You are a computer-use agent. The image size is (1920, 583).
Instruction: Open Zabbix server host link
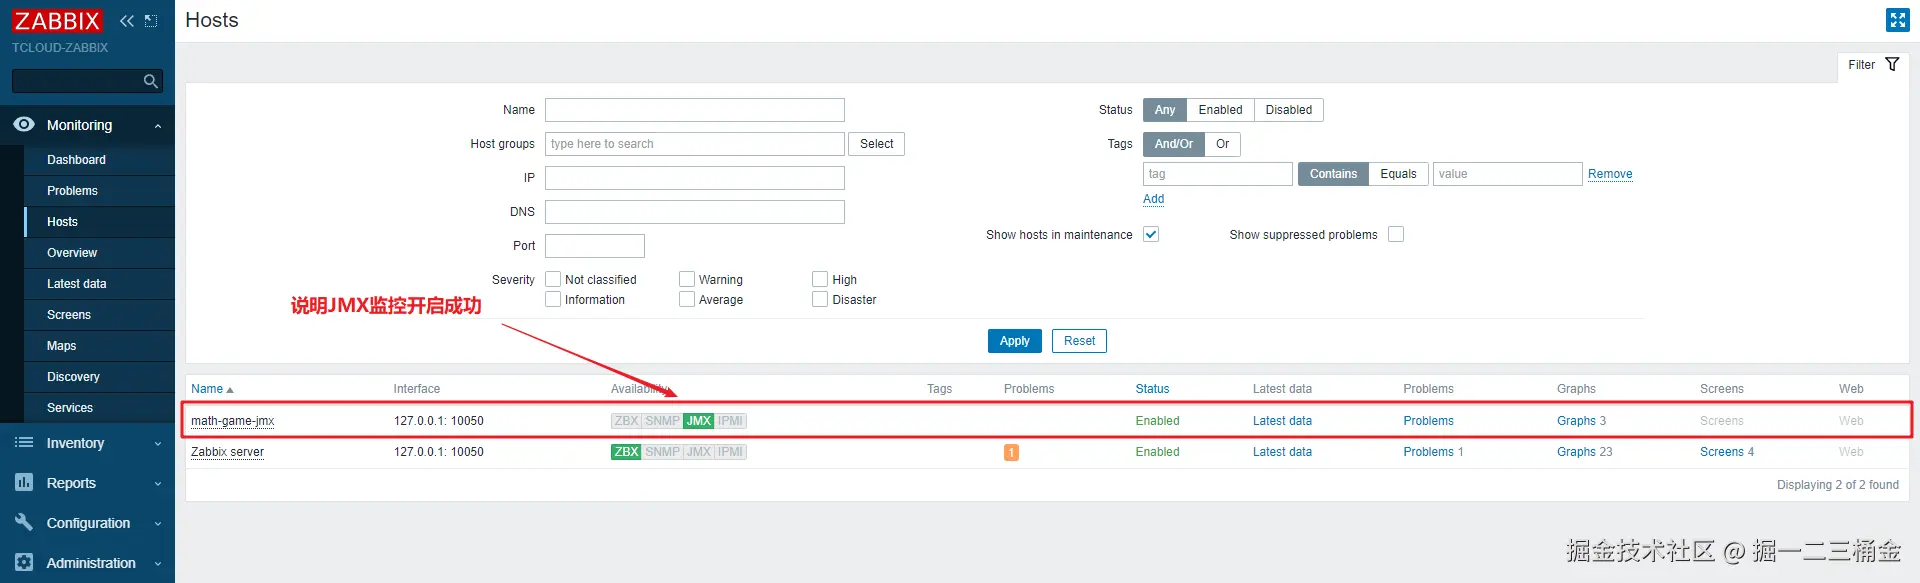[227, 452]
